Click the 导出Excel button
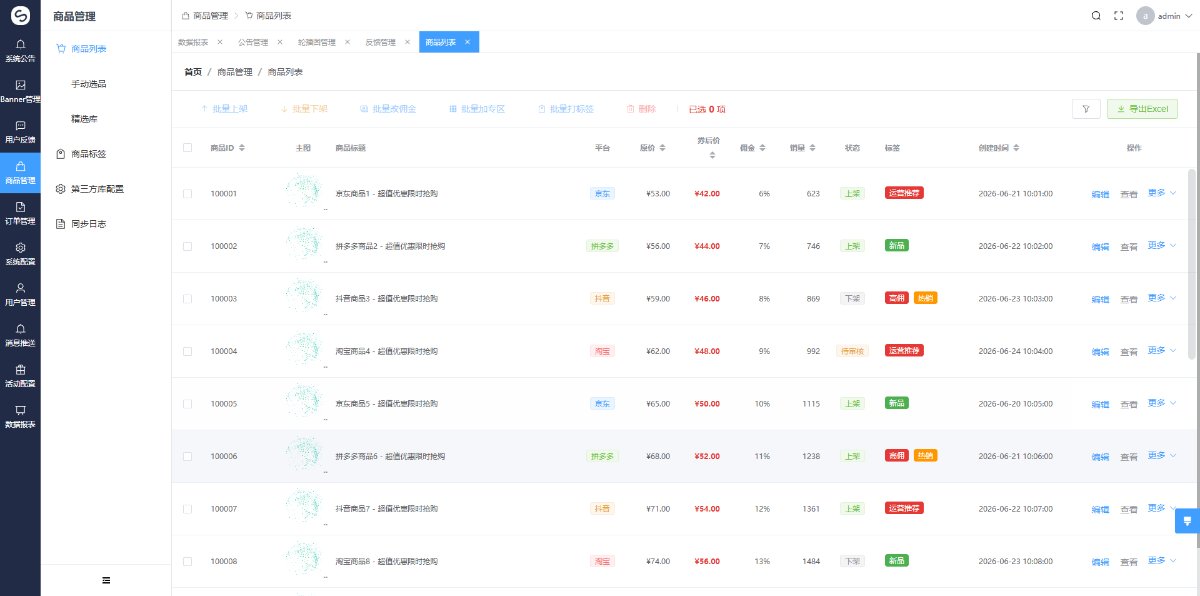Image resolution: width=1200 pixels, height=596 pixels. tap(1142, 109)
